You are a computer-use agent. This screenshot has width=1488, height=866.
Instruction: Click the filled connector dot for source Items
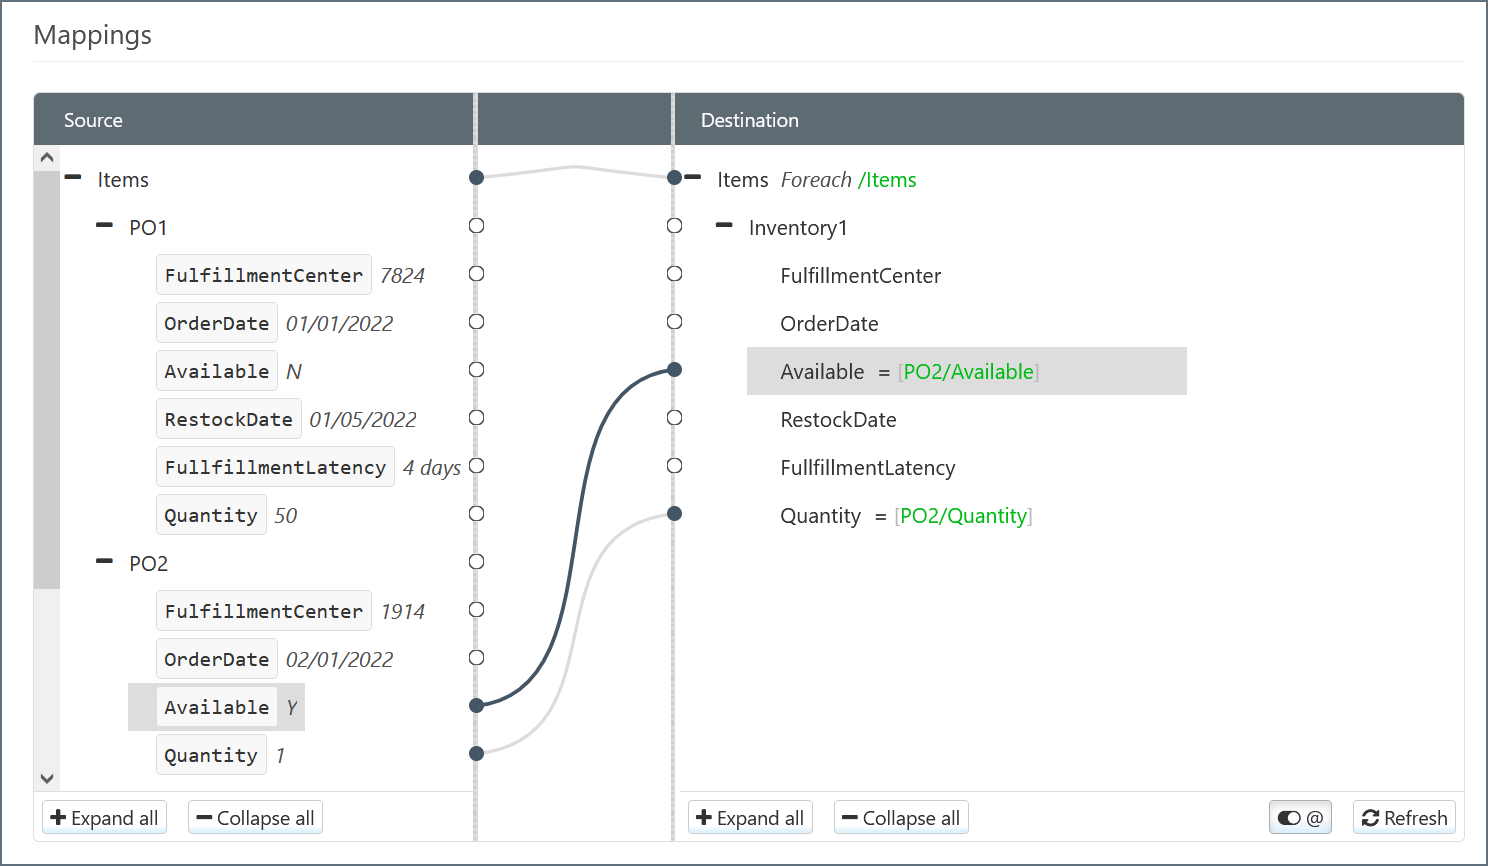tap(477, 178)
